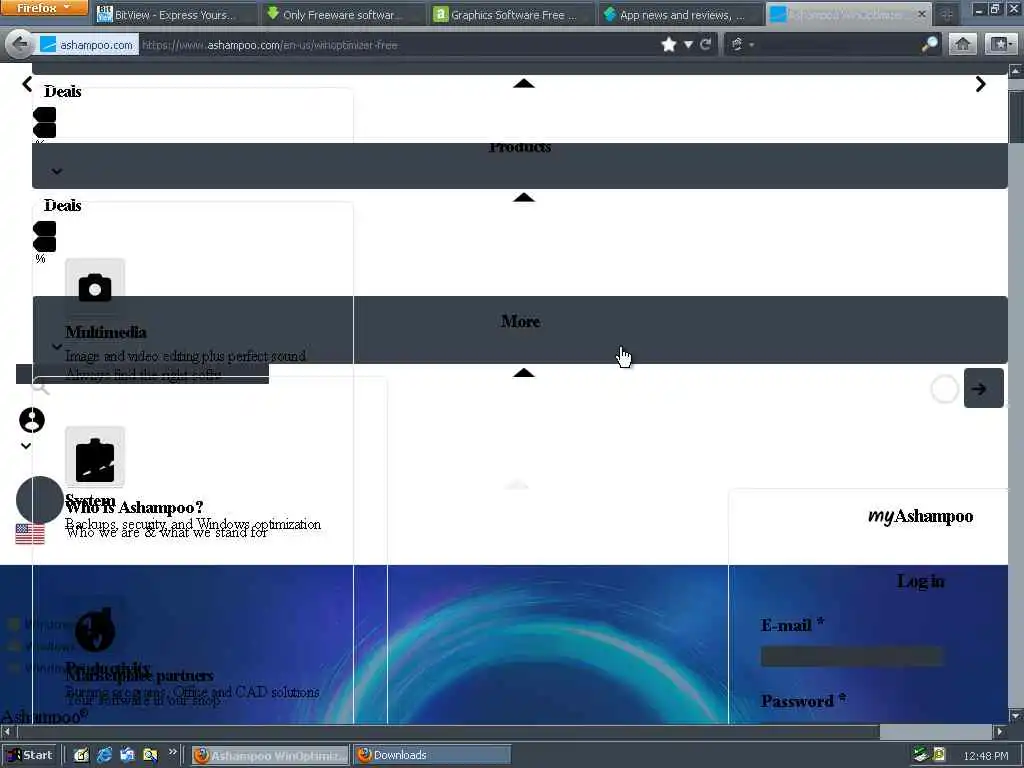Expand the chevron inside the Products bar
The width and height of the screenshot is (1024, 768).
(x=57, y=171)
